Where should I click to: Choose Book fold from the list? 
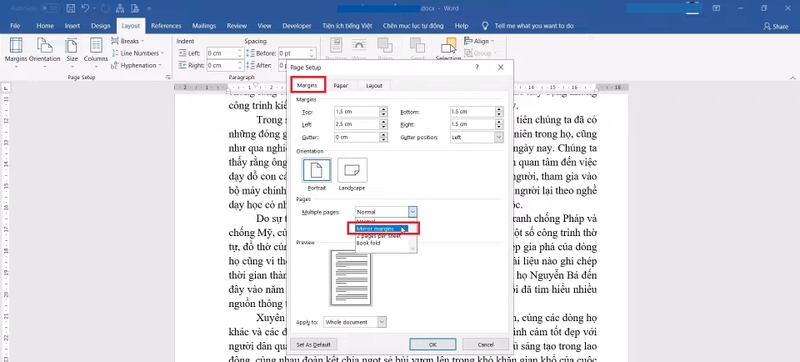pos(368,243)
